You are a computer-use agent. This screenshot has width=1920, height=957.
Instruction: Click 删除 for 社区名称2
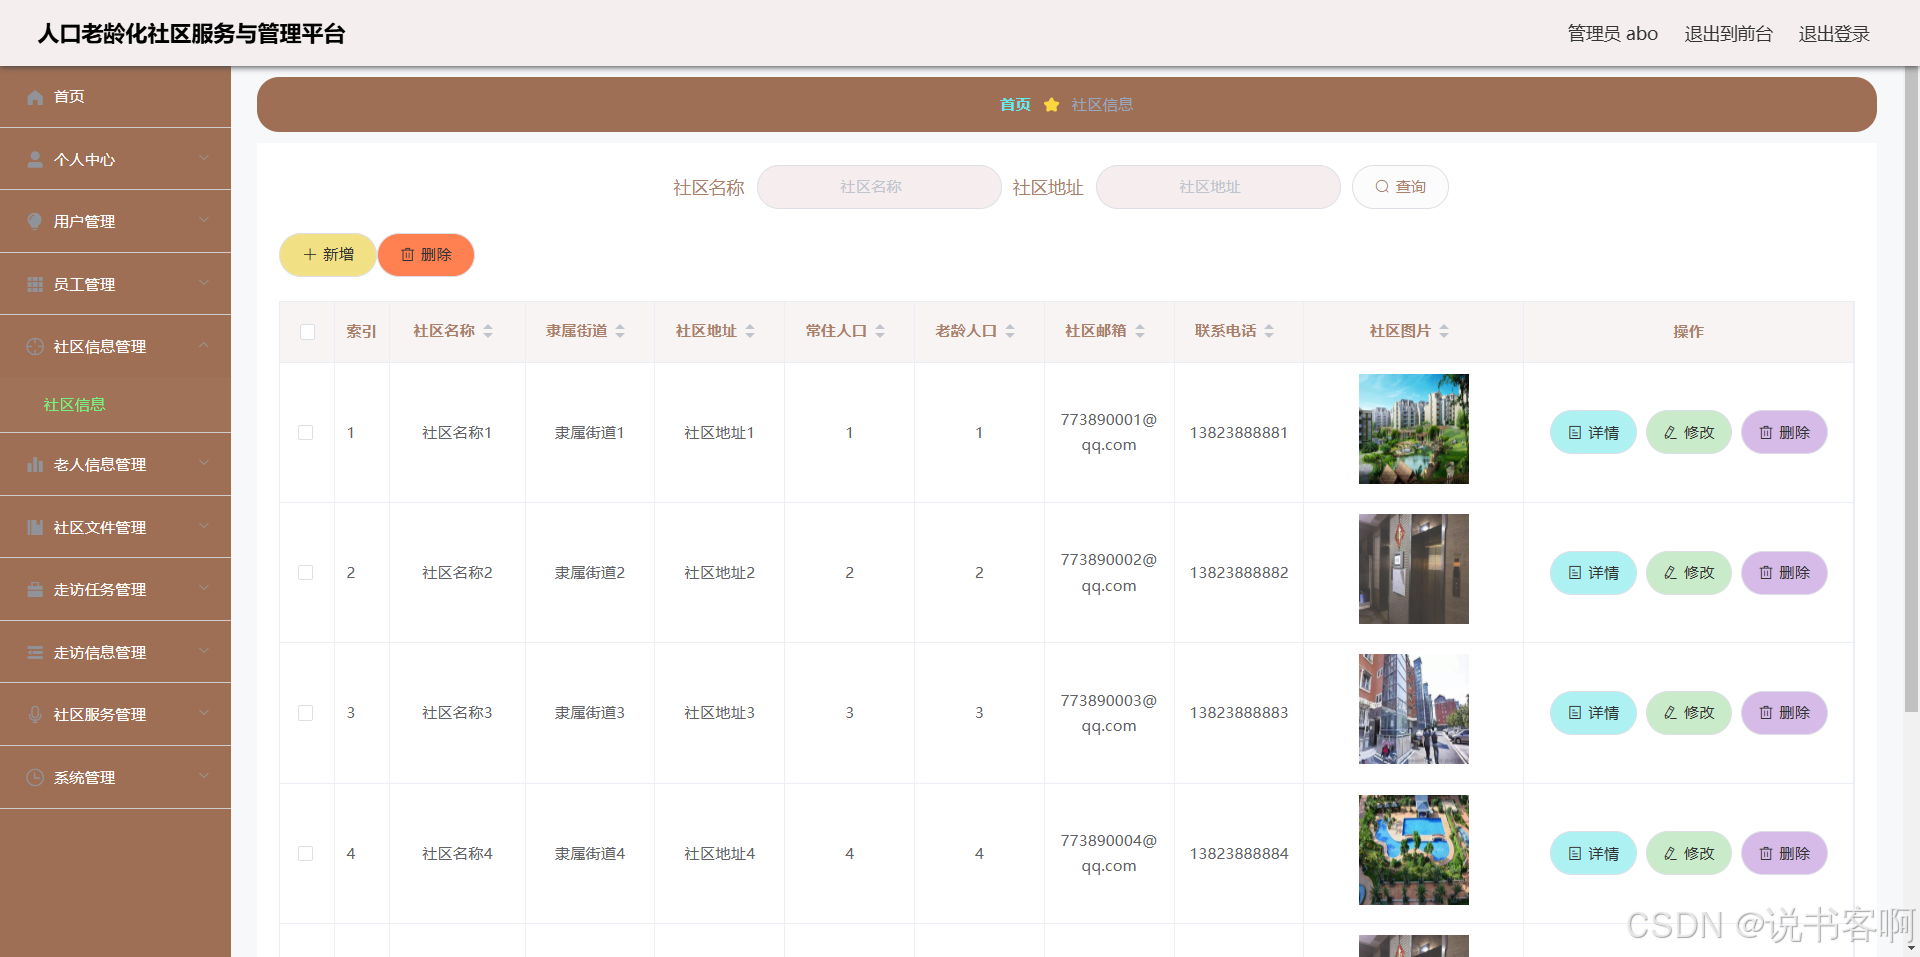(1784, 572)
